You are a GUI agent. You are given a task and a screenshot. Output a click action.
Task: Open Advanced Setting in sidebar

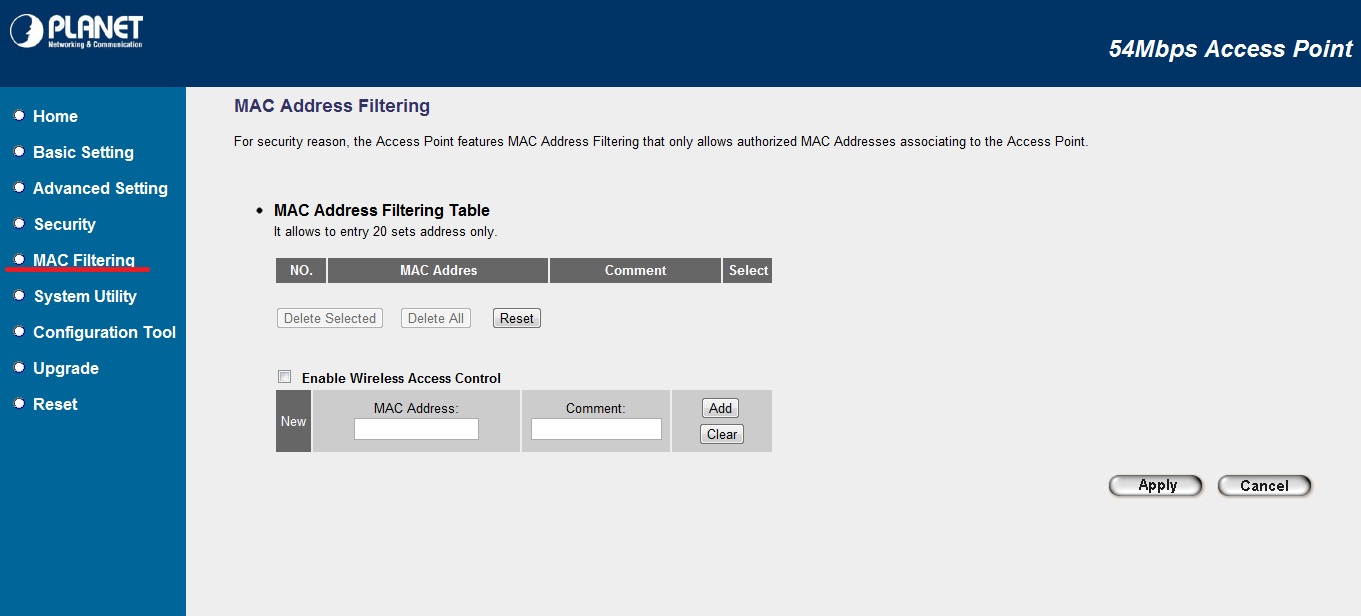tap(100, 188)
